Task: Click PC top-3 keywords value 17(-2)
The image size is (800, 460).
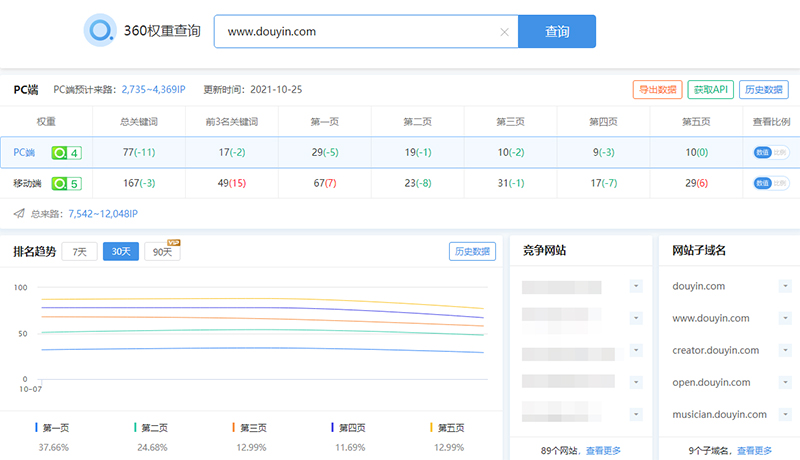Action: coord(232,152)
